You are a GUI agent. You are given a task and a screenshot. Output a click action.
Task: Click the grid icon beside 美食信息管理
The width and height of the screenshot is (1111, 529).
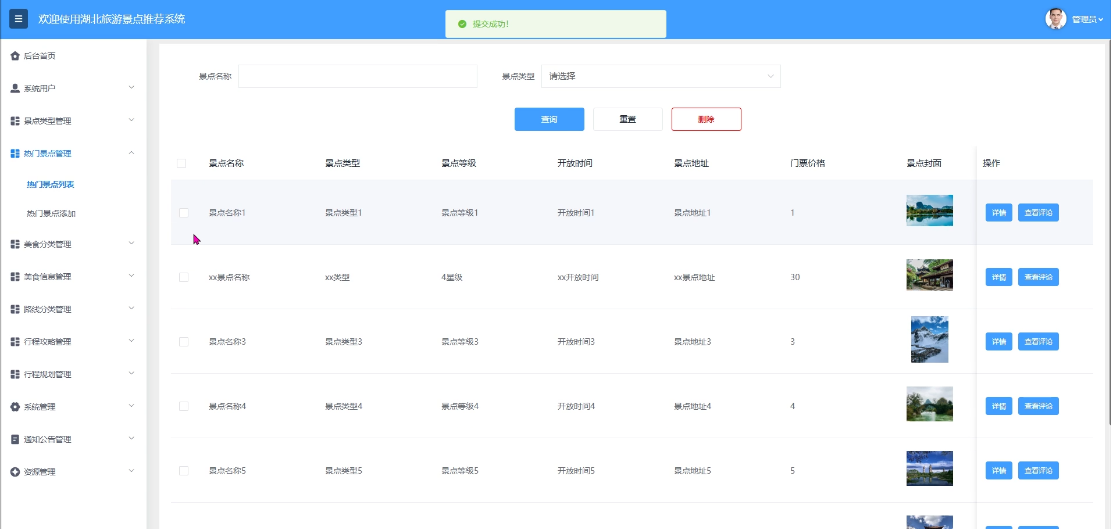(x=15, y=277)
